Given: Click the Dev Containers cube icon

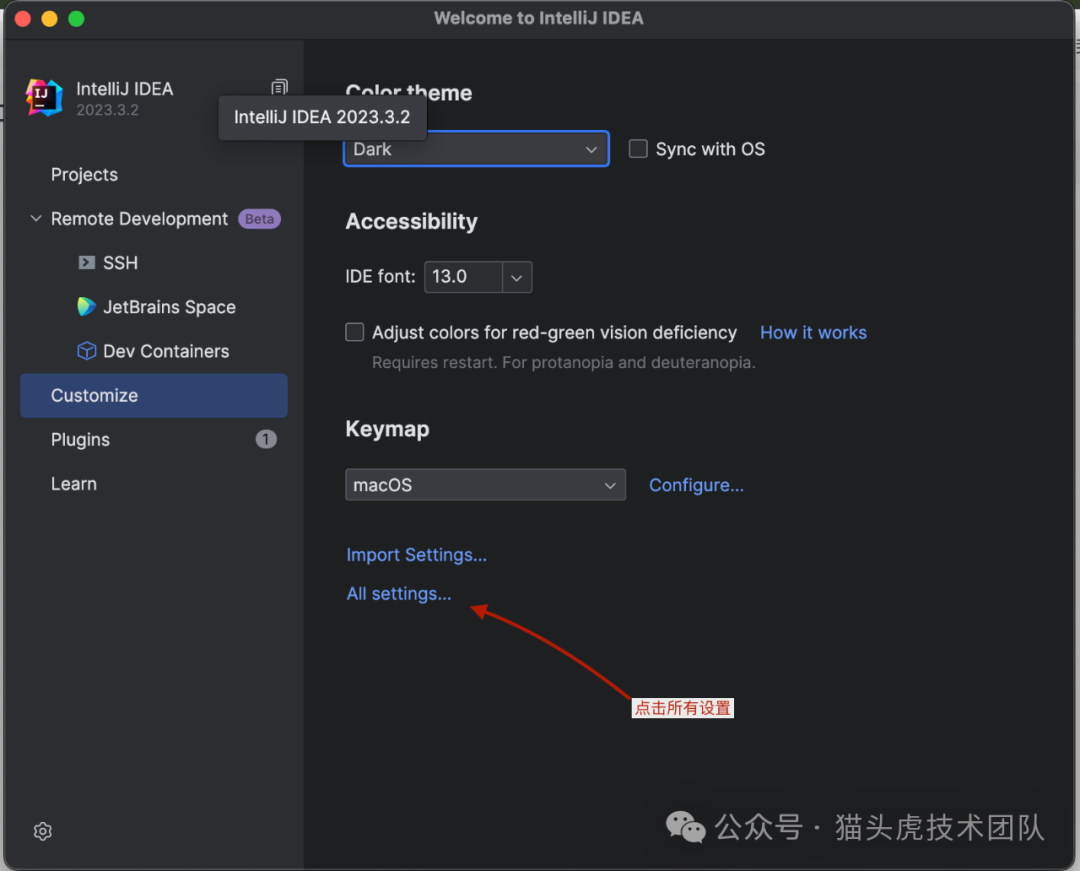Looking at the screenshot, I should point(87,350).
